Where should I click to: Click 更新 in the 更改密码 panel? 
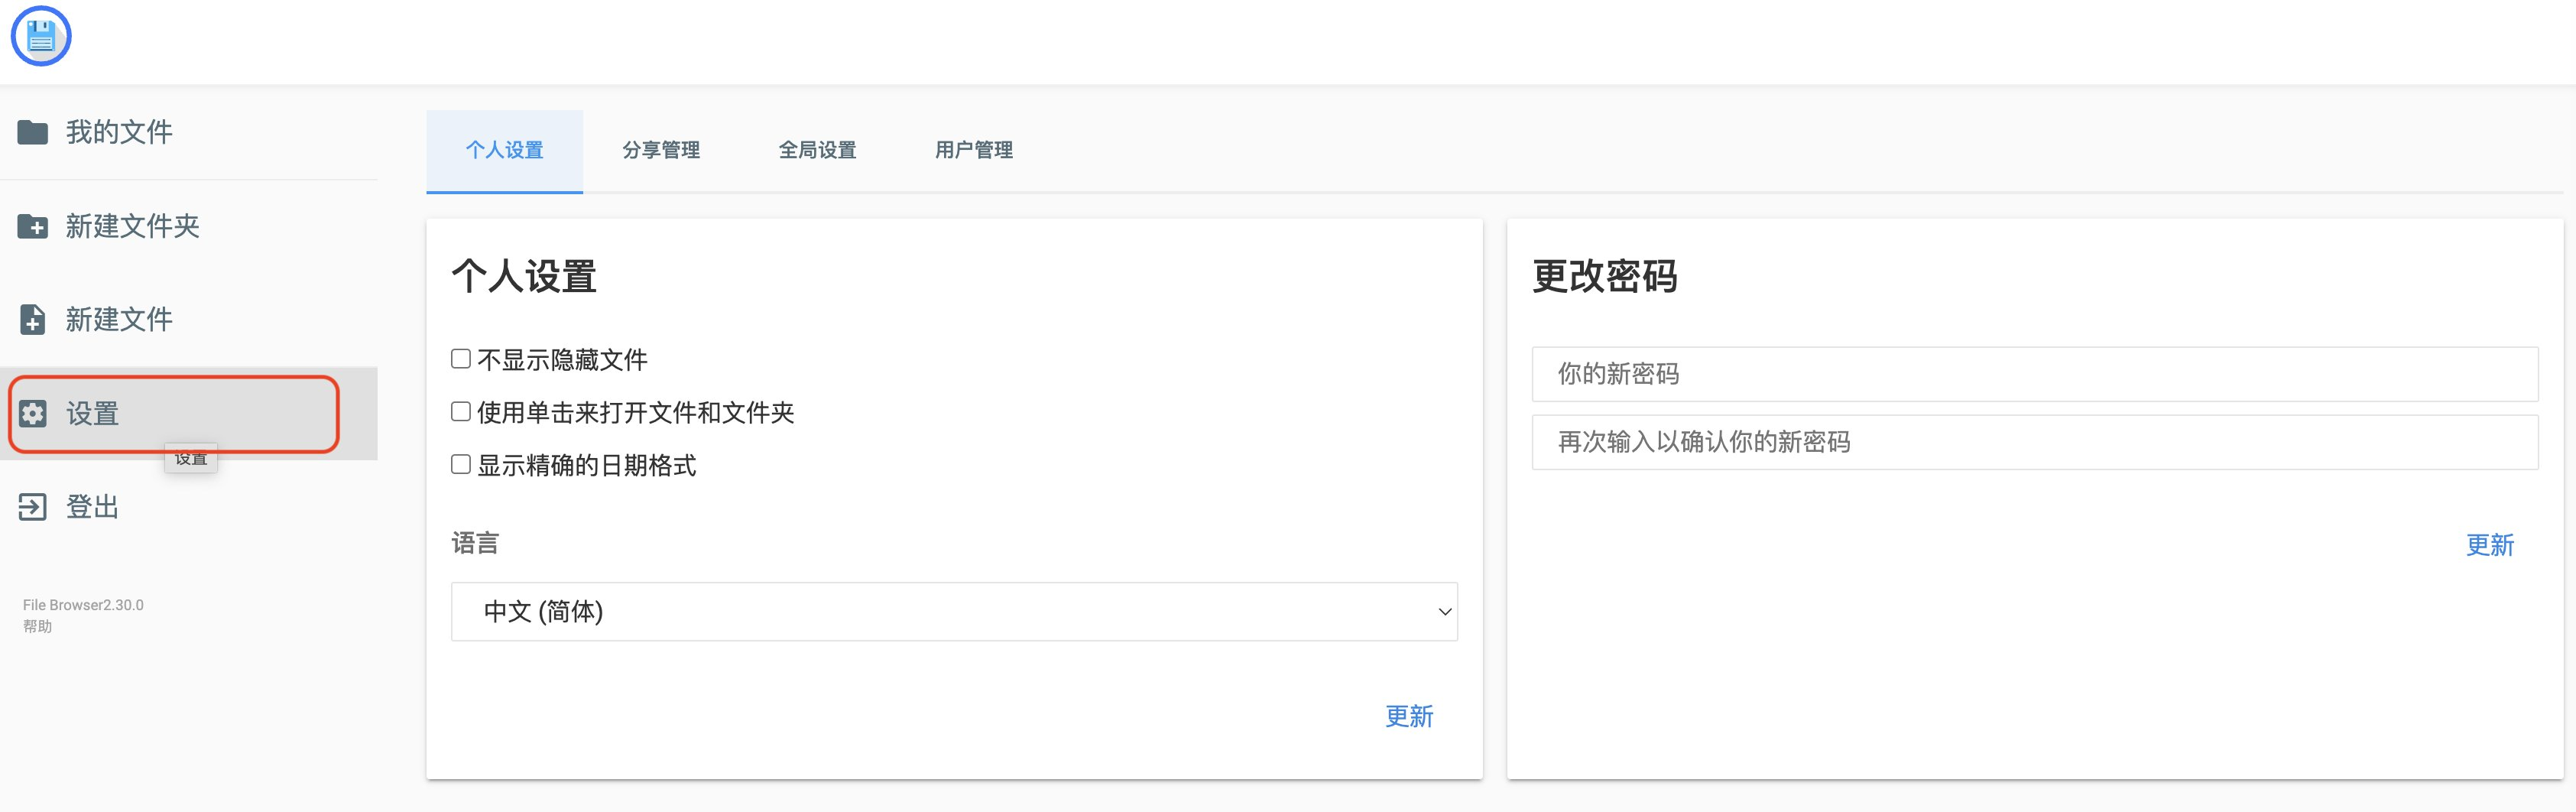click(x=2490, y=545)
